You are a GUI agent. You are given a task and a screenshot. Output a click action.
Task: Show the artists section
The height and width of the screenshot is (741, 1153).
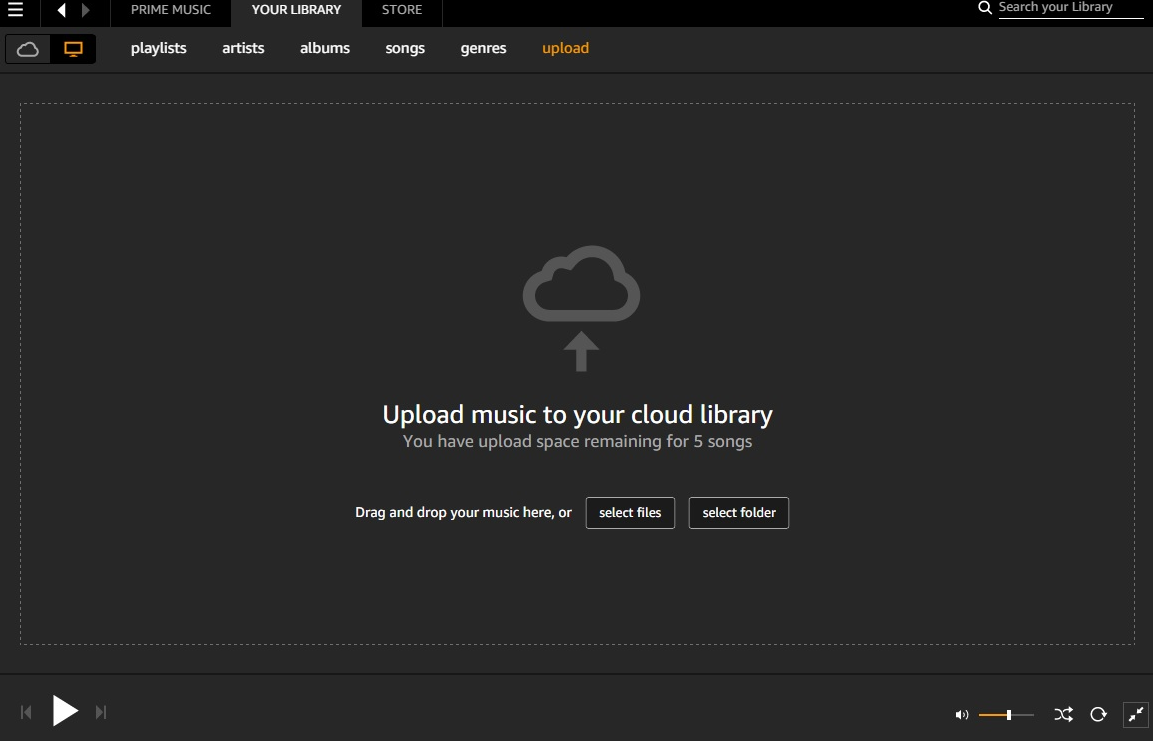click(x=243, y=49)
